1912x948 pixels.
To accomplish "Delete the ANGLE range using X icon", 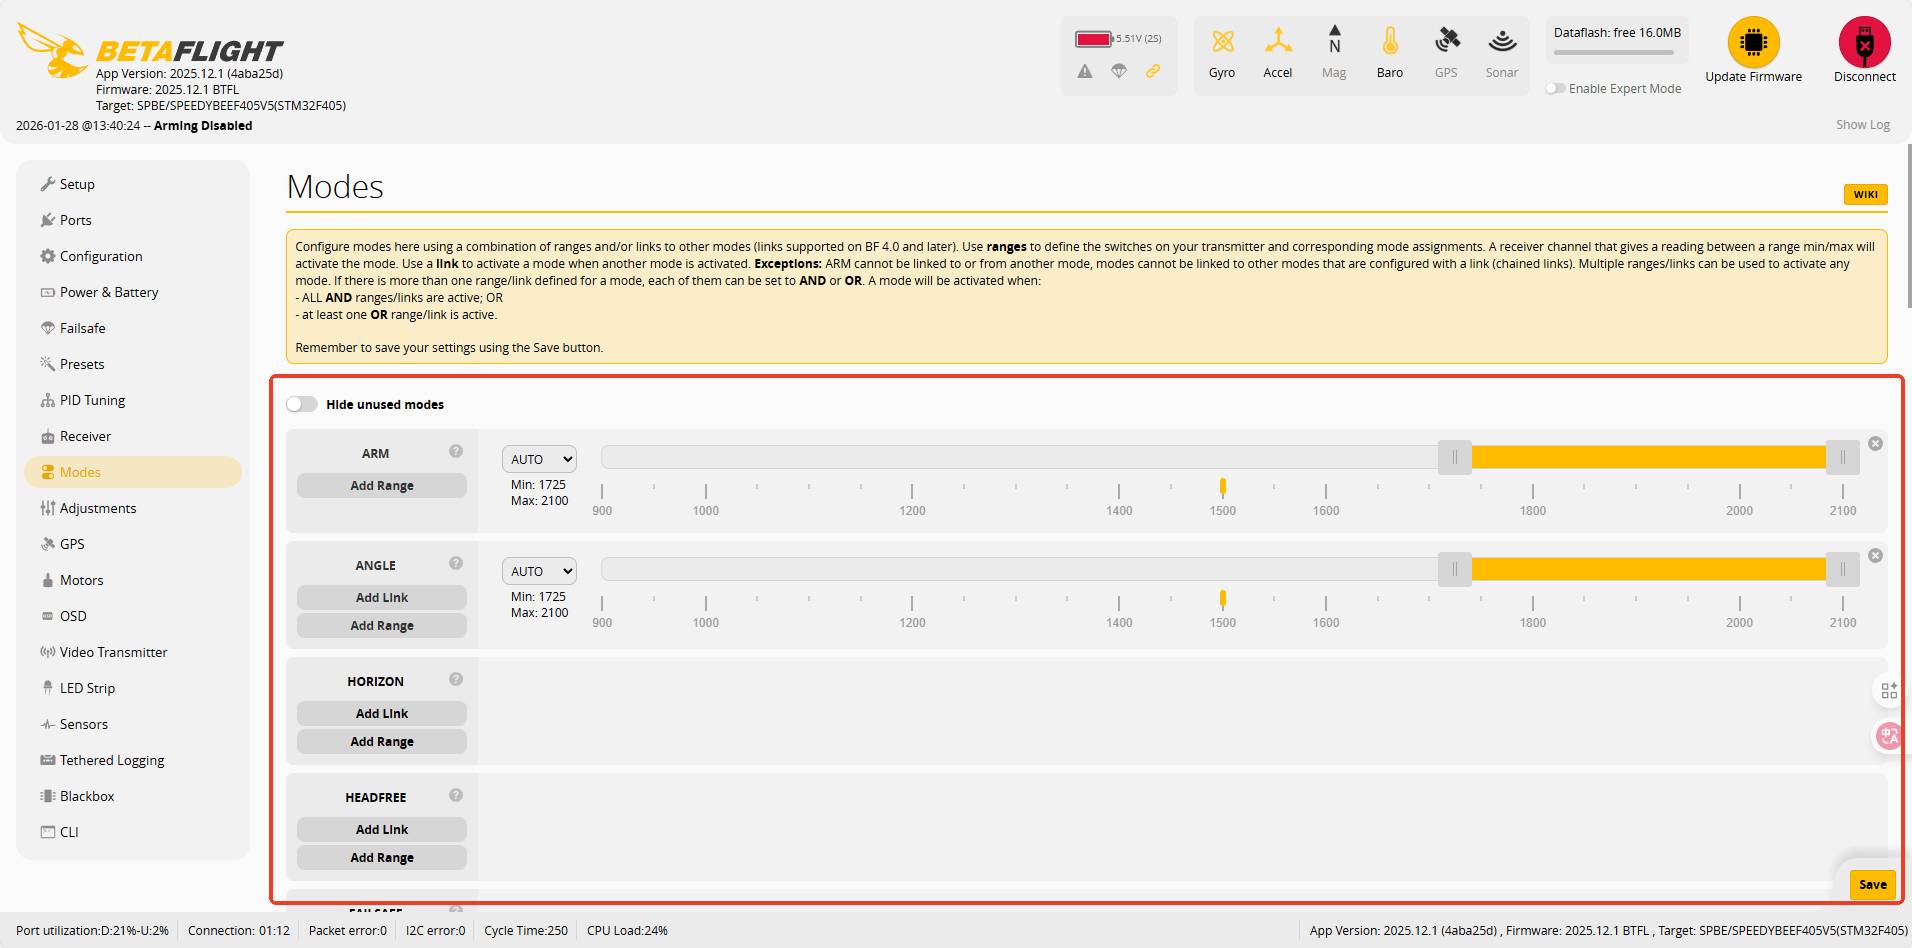I will pyautogui.click(x=1875, y=556).
